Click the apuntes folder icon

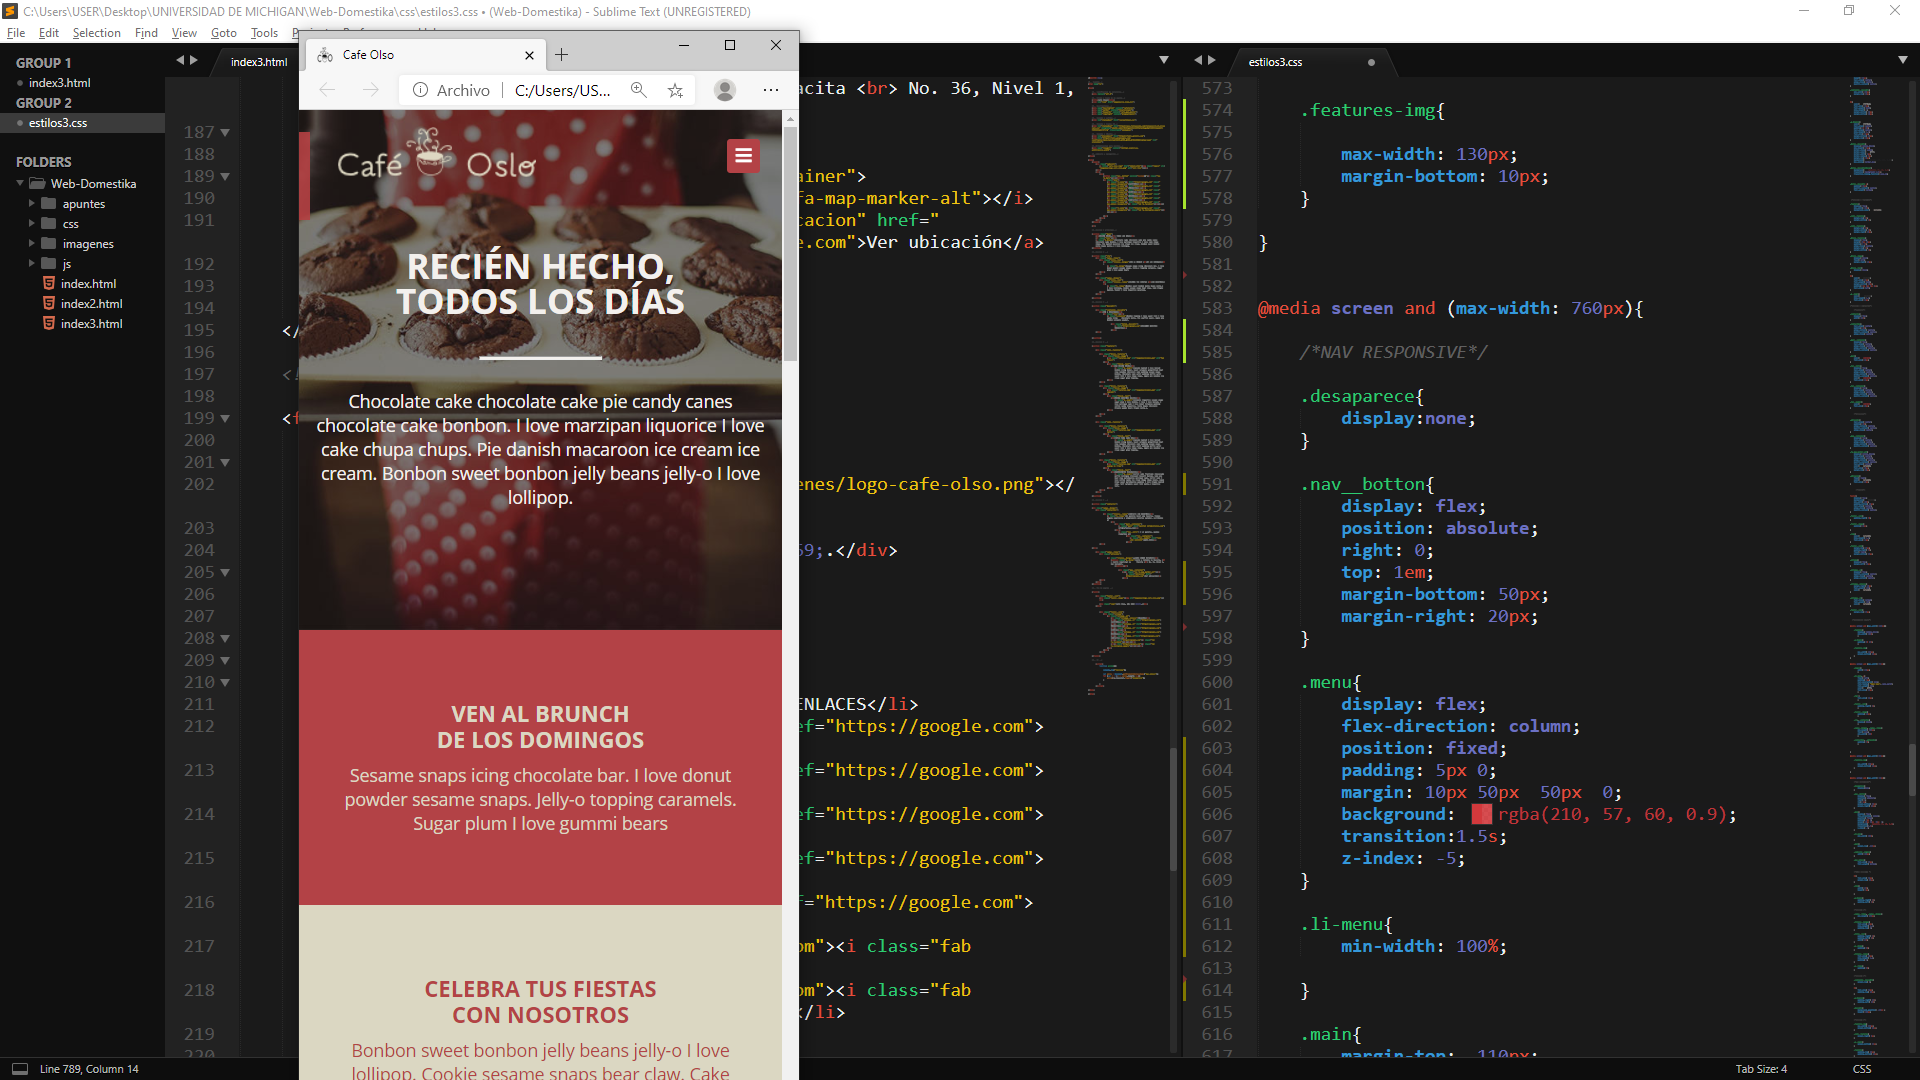point(48,204)
